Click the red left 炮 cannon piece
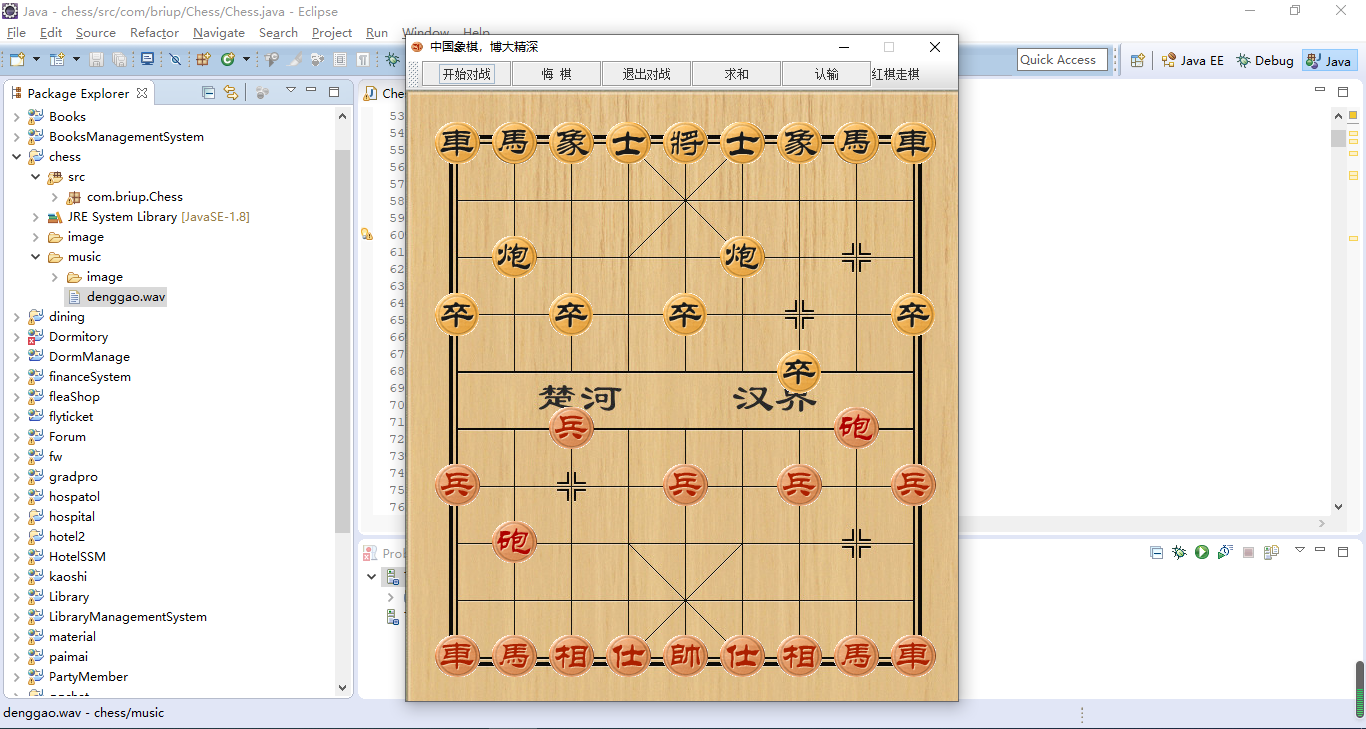The width and height of the screenshot is (1366, 729). pyautogui.click(x=514, y=543)
